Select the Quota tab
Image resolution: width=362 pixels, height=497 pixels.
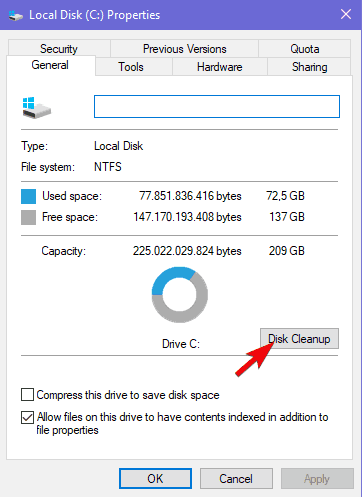click(x=305, y=49)
